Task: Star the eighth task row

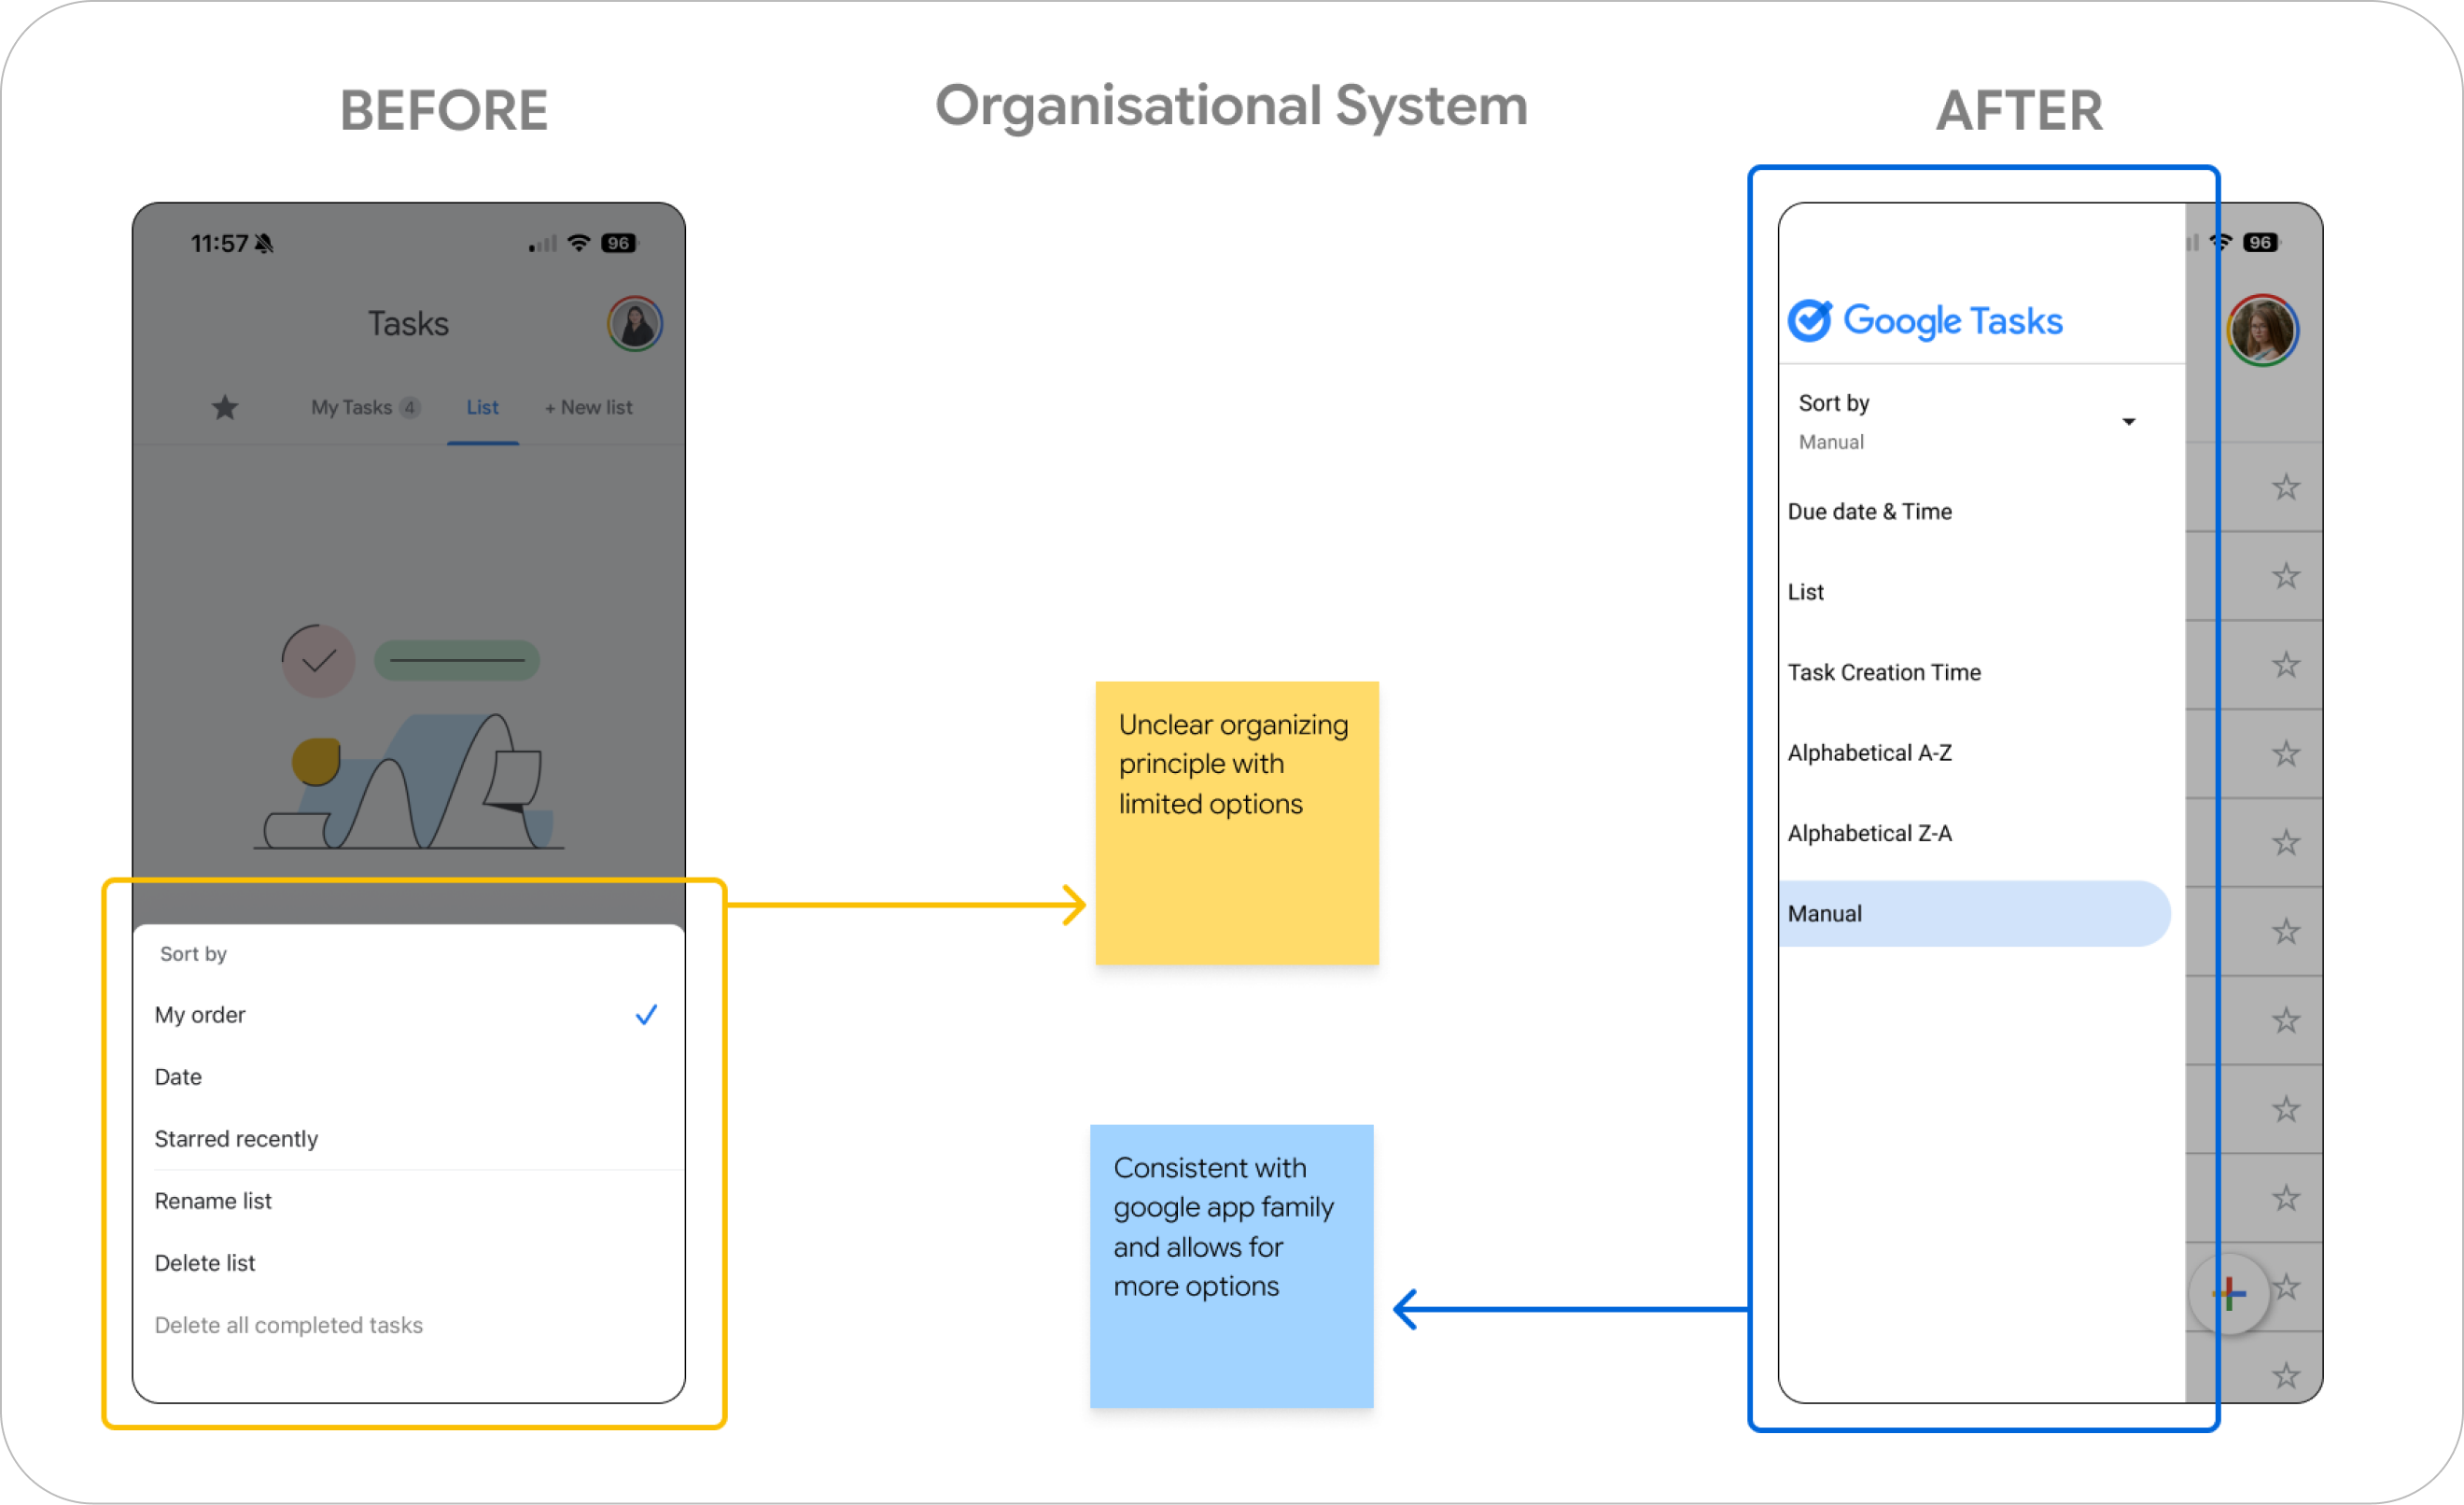Action: (x=2286, y=1110)
